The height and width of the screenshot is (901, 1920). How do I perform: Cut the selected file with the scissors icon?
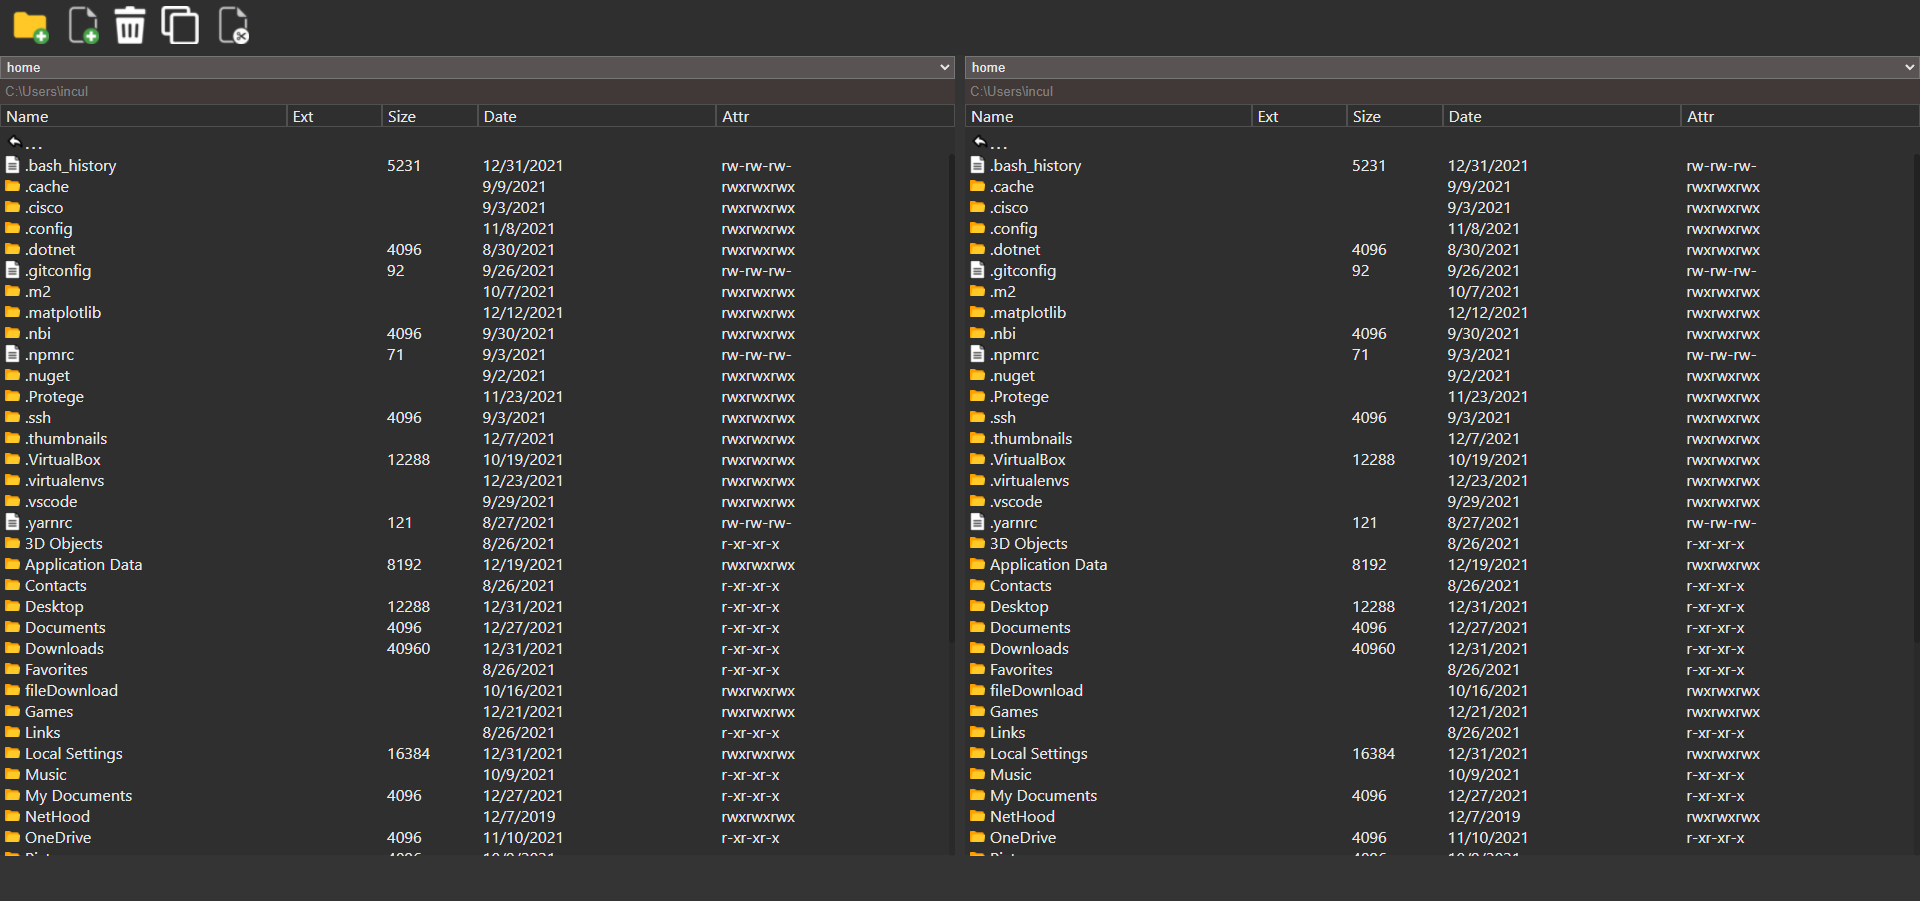[x=233, y=26]
